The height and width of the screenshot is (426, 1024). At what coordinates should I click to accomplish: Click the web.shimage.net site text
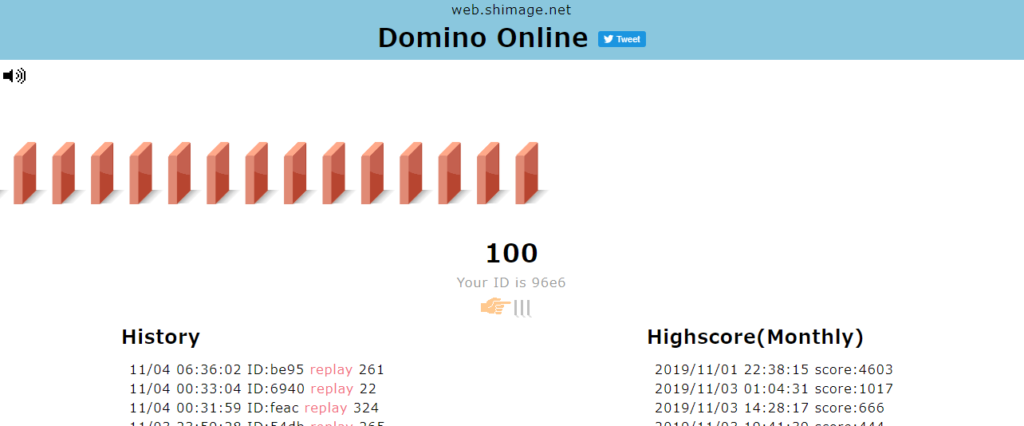pyautogui.click(x=512, y=10)
